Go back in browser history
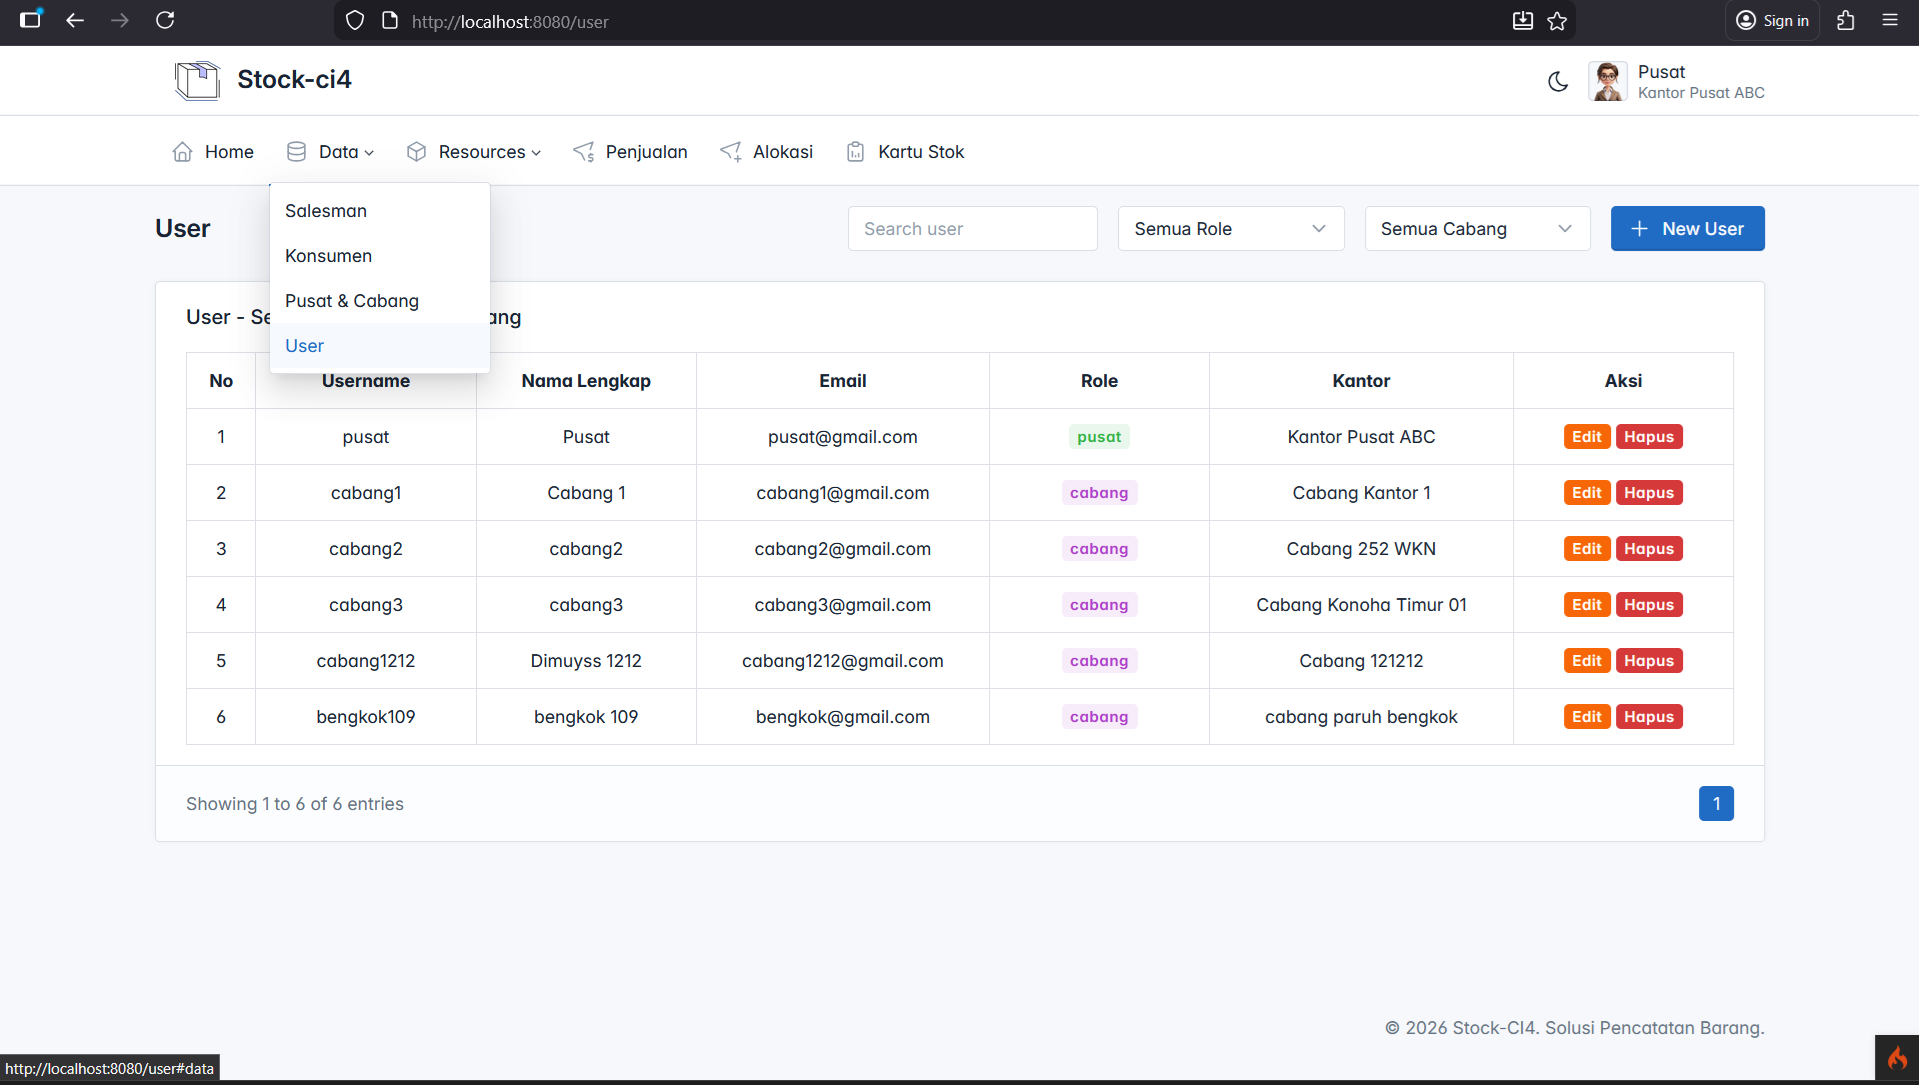This screenshot has height=1085, width=1919. (75, 20)
